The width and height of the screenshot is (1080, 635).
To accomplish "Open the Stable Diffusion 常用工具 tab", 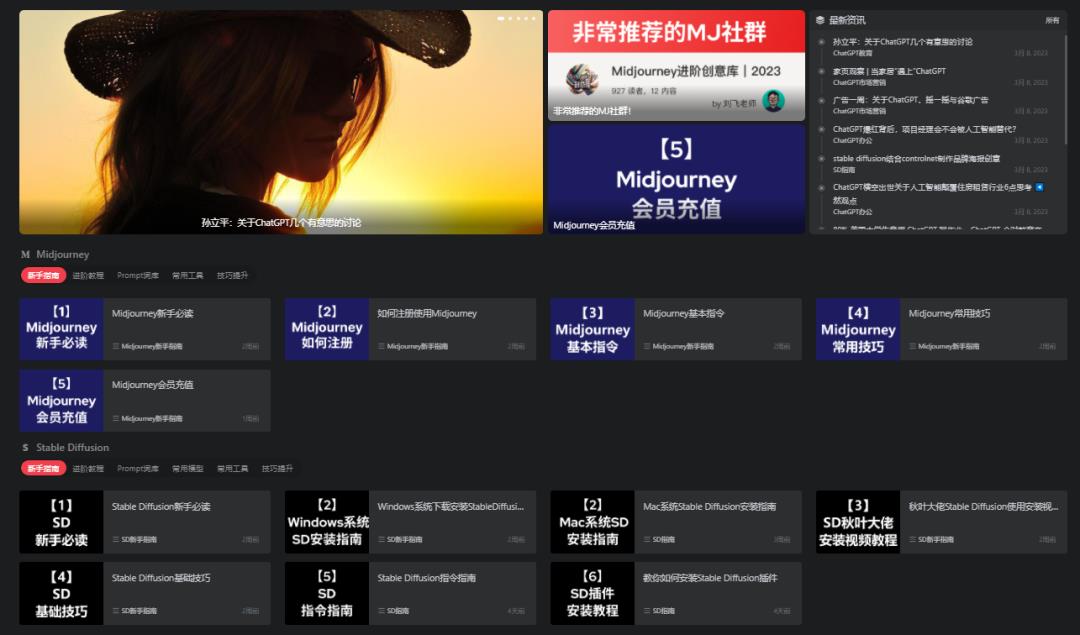I will (x=232, y=468).
